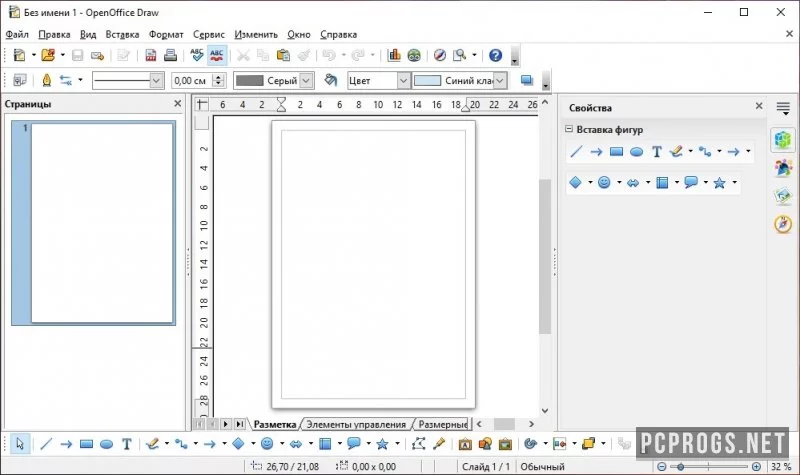Expand the Curve tool options arrow in Properties

(690, 152)
